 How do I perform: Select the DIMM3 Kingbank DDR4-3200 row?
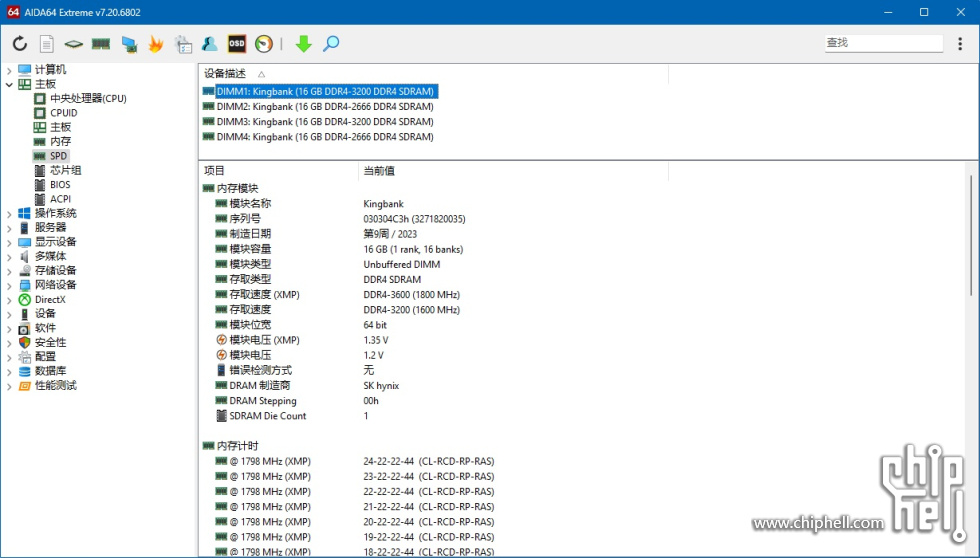325,122
